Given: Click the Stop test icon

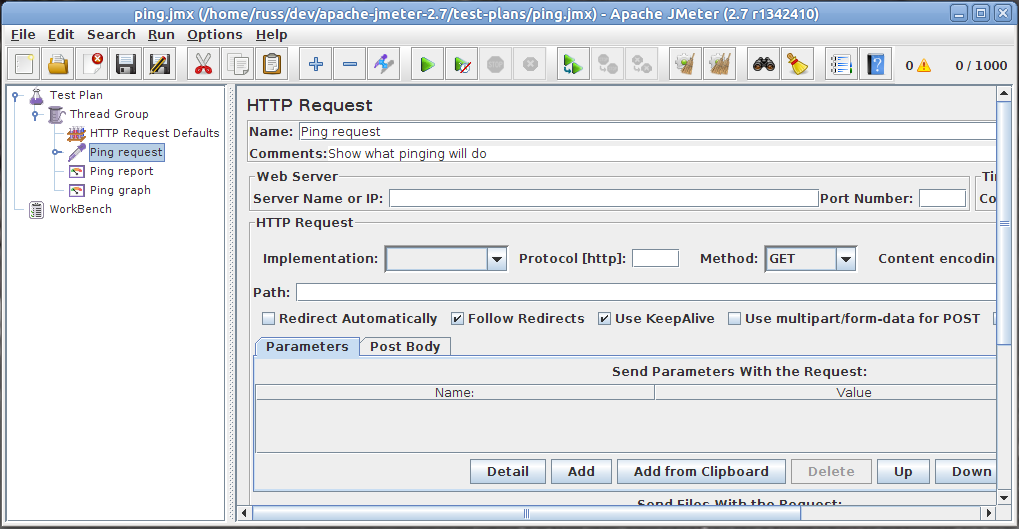Looking at the screenshot, I should point(495,64).
